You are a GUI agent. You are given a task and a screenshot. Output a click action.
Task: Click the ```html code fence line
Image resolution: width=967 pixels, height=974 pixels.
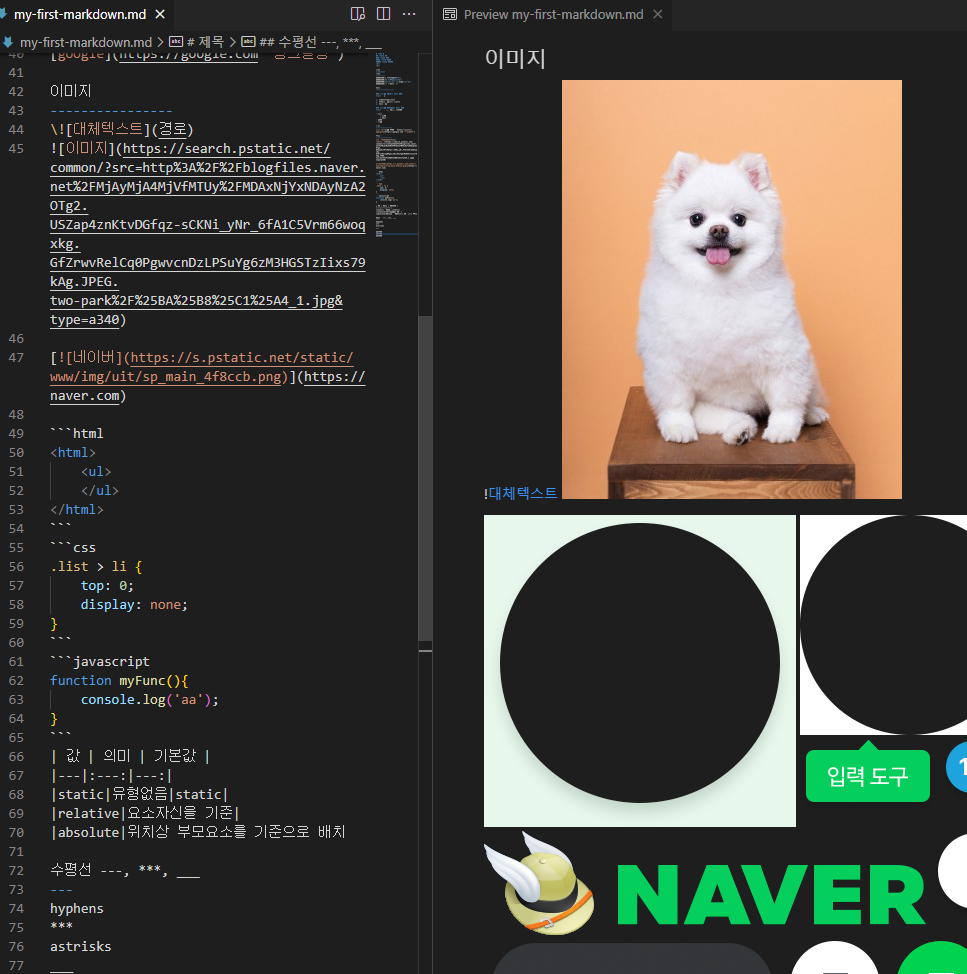[76, 434]
